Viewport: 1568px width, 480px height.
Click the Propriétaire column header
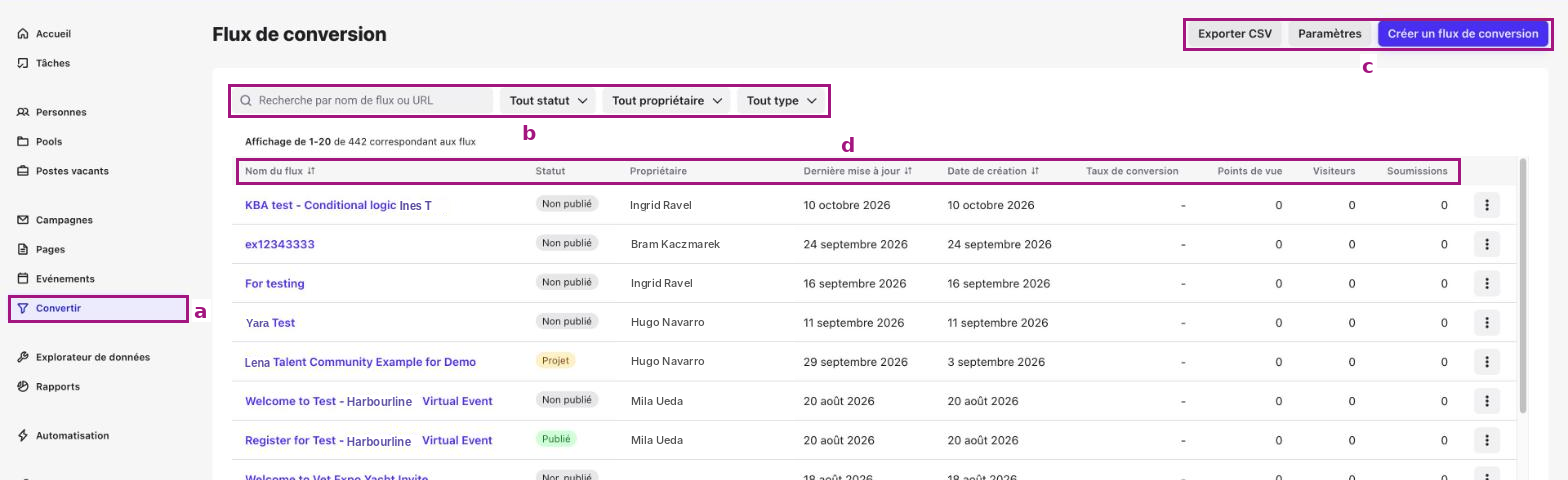[x=658, y=171]
